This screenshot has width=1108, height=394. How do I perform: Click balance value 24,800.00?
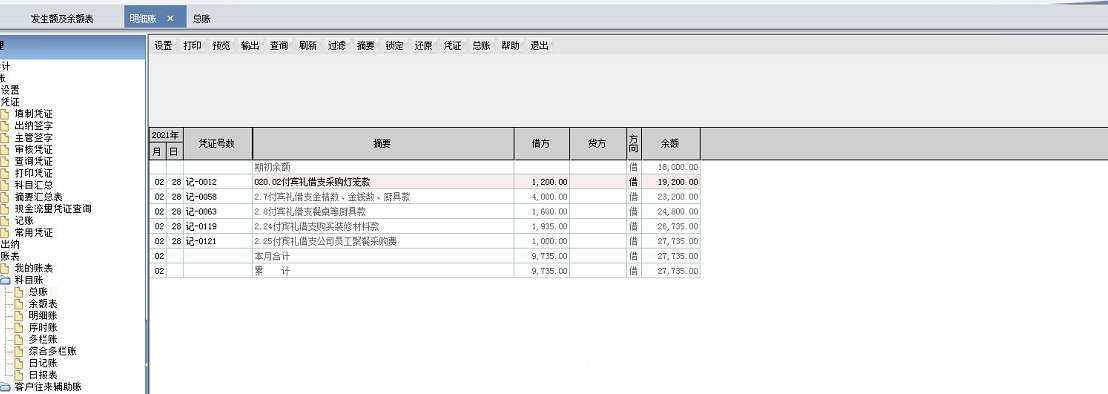coord(679,212)
